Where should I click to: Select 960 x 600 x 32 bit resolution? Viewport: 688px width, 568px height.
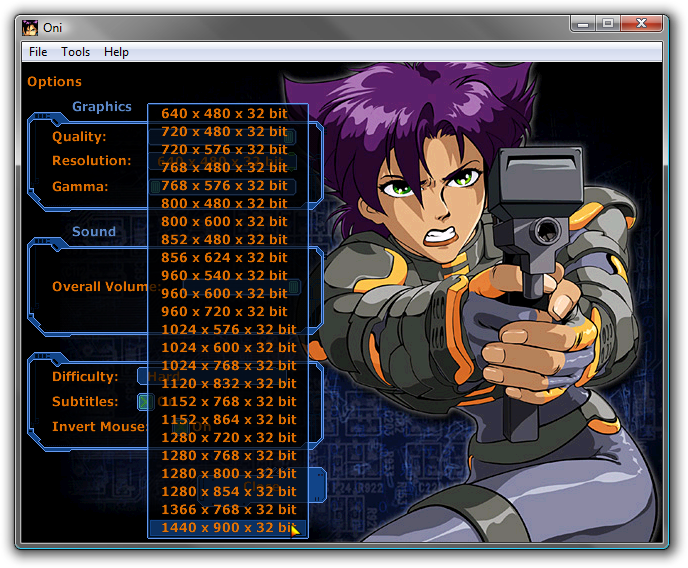(x=228, y=293)
